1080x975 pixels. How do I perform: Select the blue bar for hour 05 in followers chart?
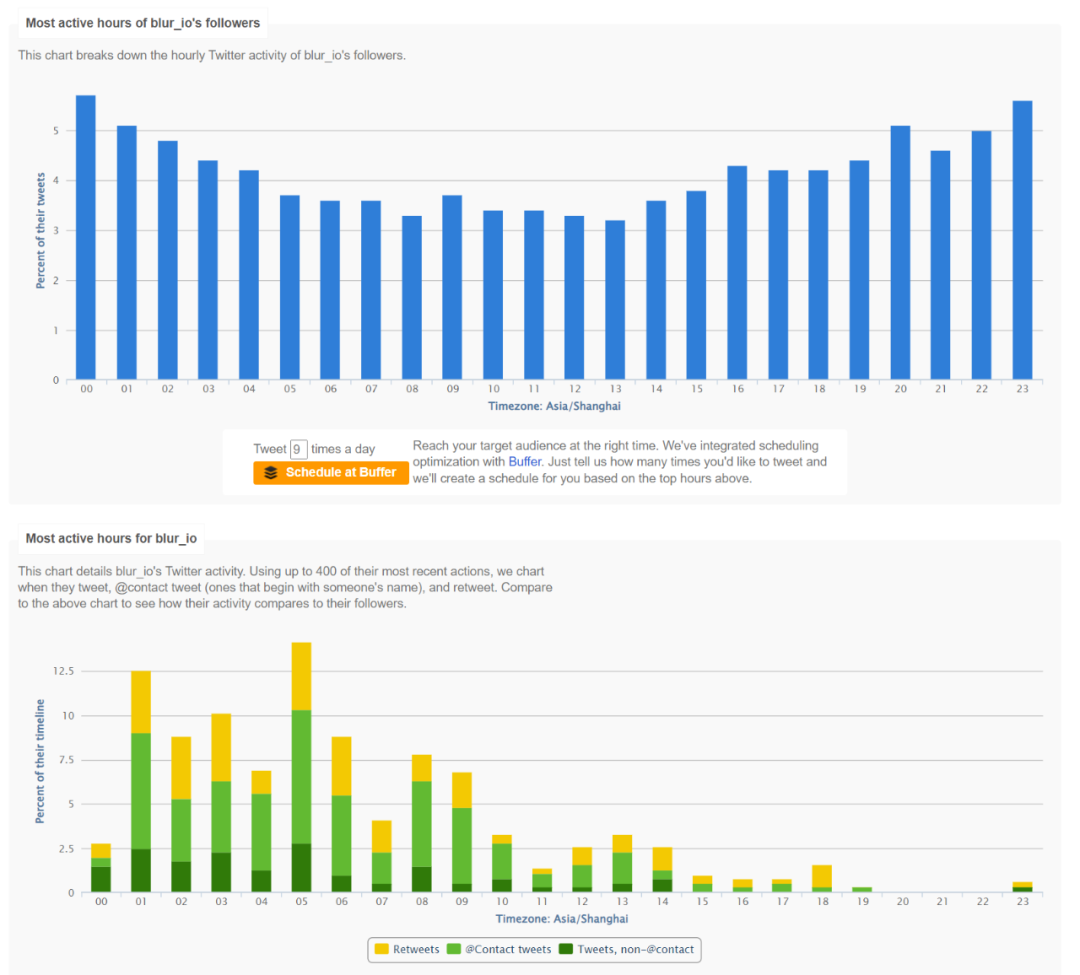coord(290,288)
